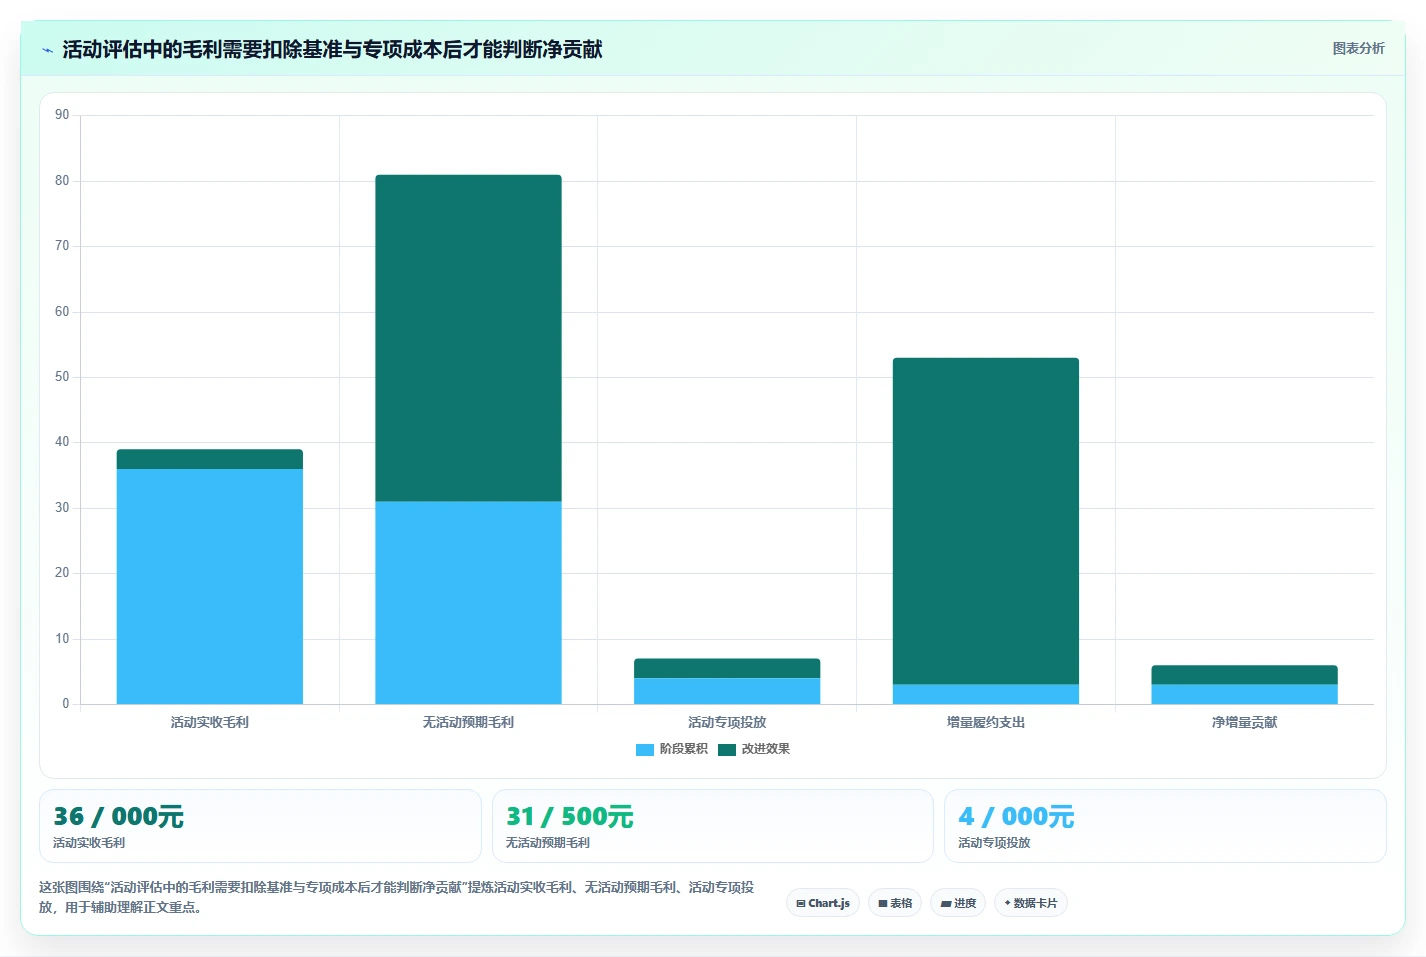
Task: Click the 阶段累积 legend text
Action: [684, 749]
